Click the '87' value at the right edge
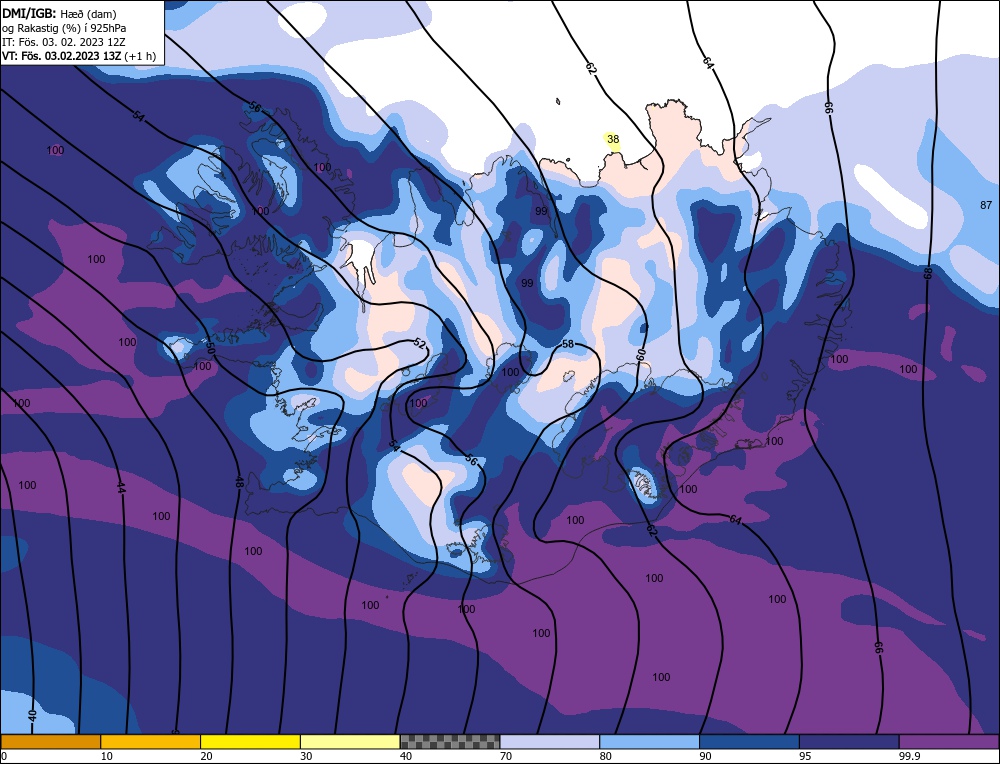This screenshot has height=764, width=1000. tap(986, 205)
